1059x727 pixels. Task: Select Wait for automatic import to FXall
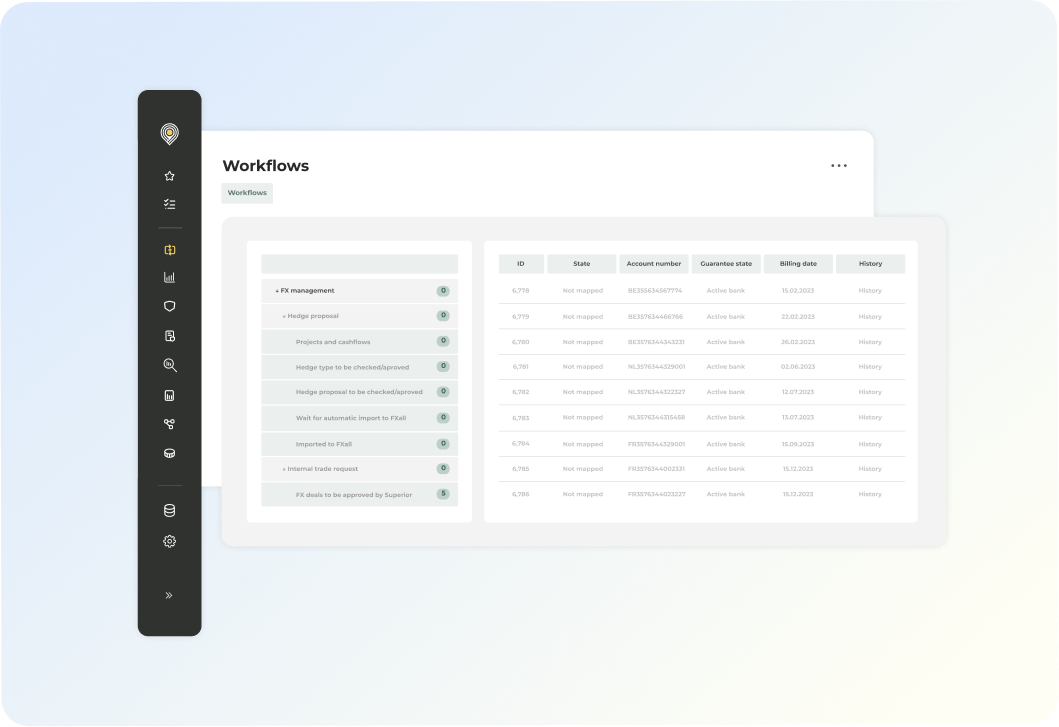coord(359,418)
